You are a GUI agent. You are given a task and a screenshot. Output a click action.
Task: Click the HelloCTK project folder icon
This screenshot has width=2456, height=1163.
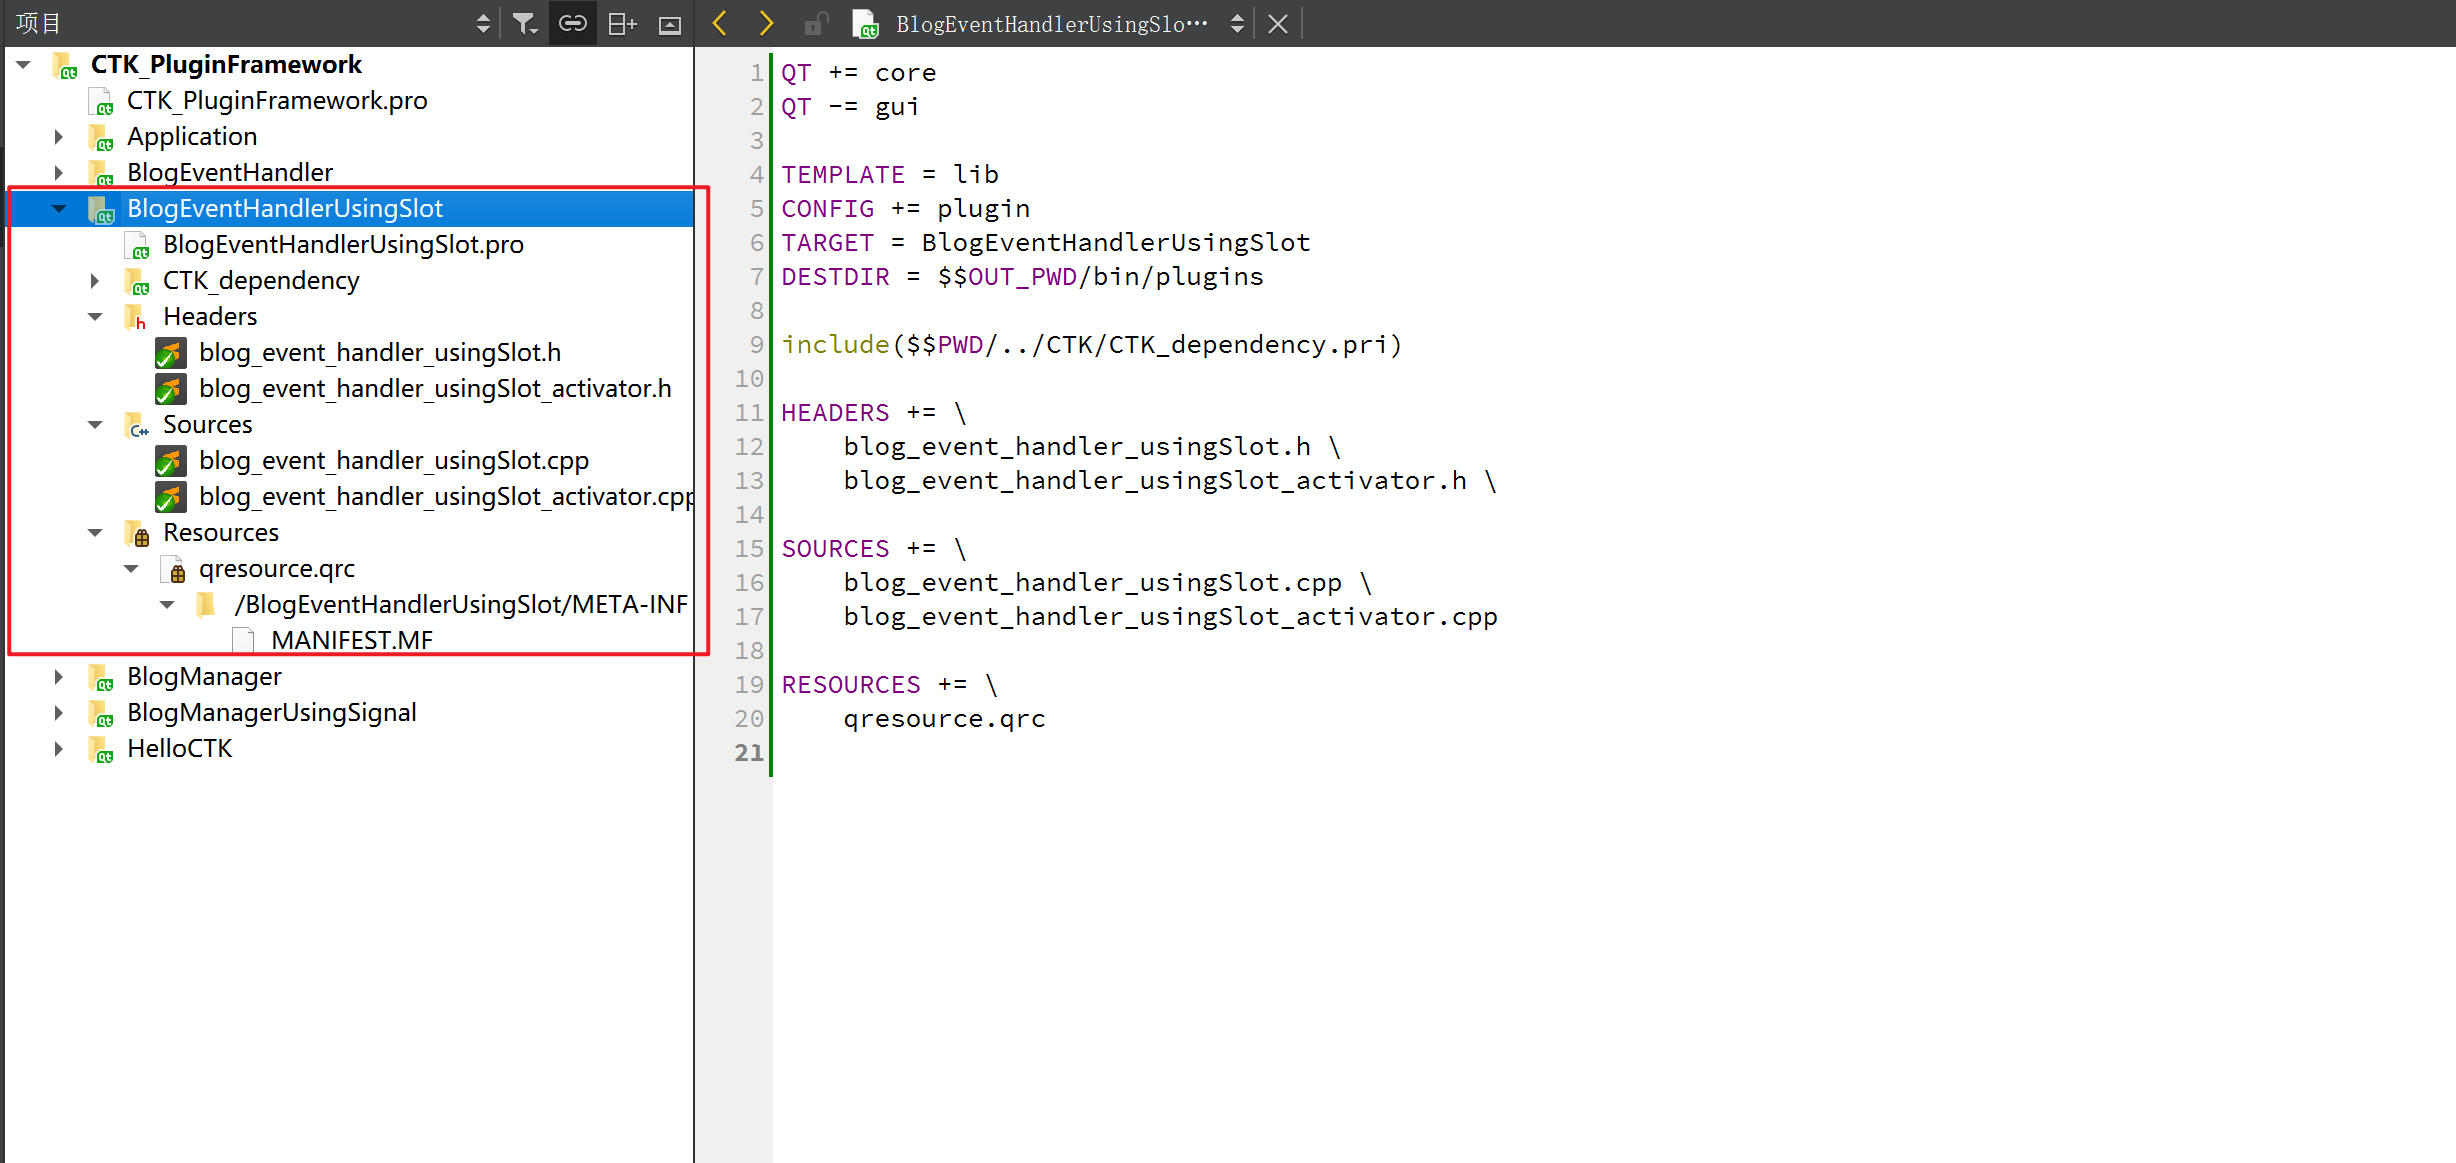click(x=101, y=750)
